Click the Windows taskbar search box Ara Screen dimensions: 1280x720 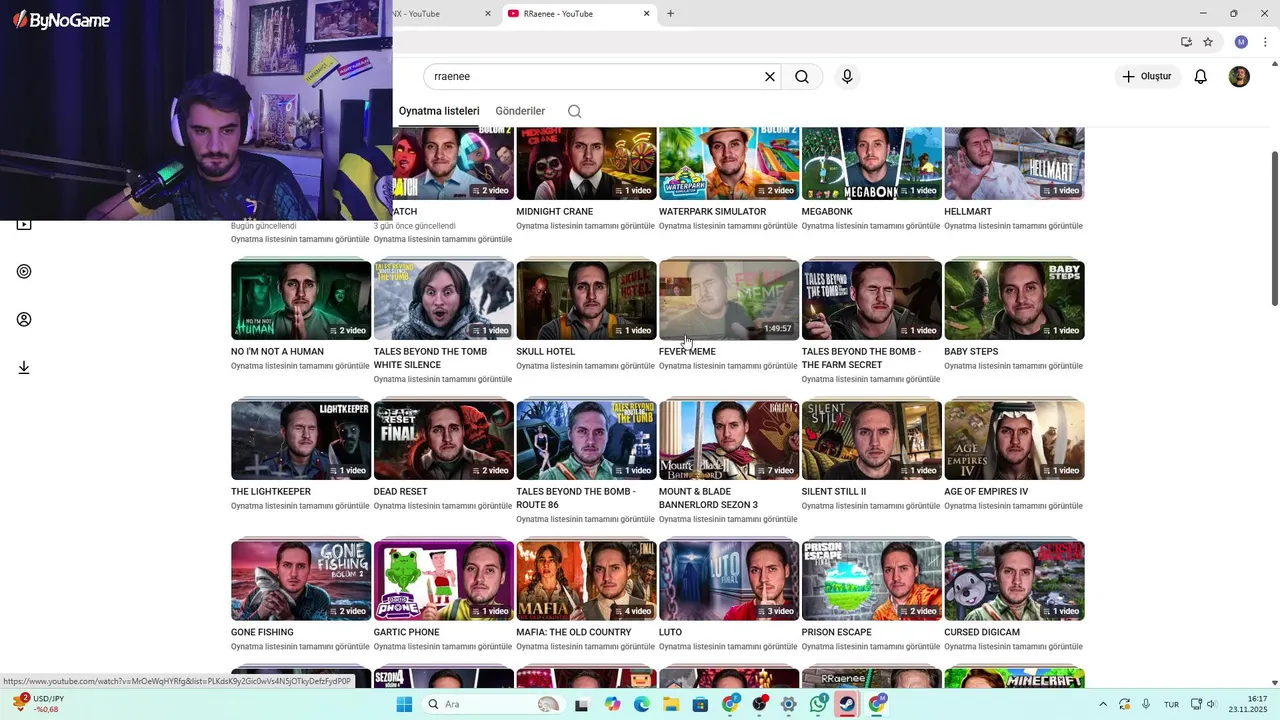point(493,704)
